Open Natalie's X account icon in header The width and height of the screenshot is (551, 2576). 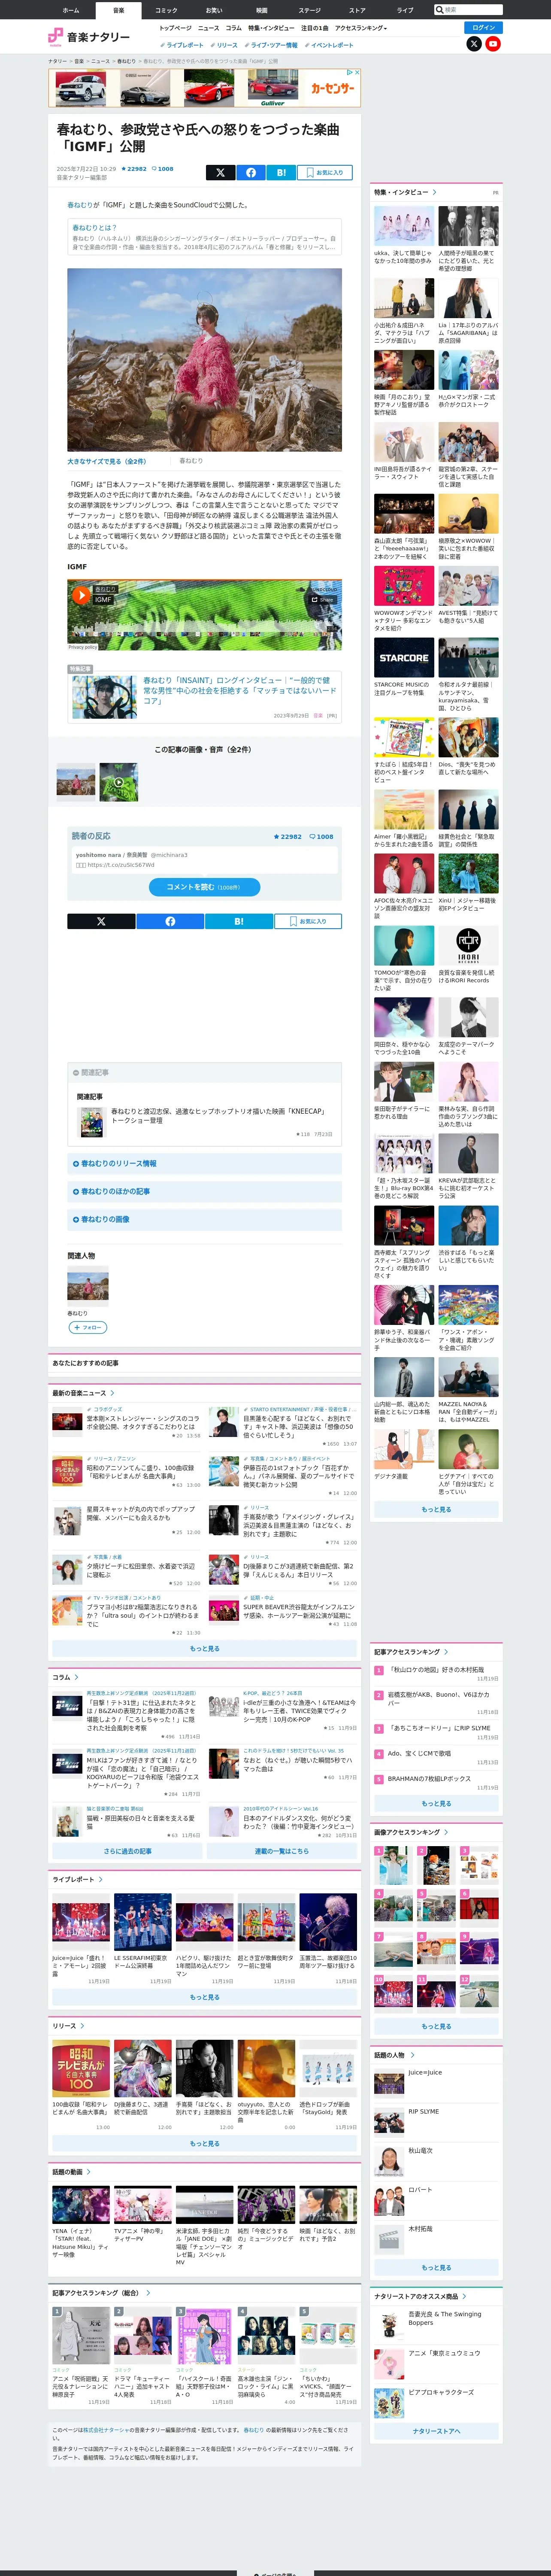click(474, 44)
